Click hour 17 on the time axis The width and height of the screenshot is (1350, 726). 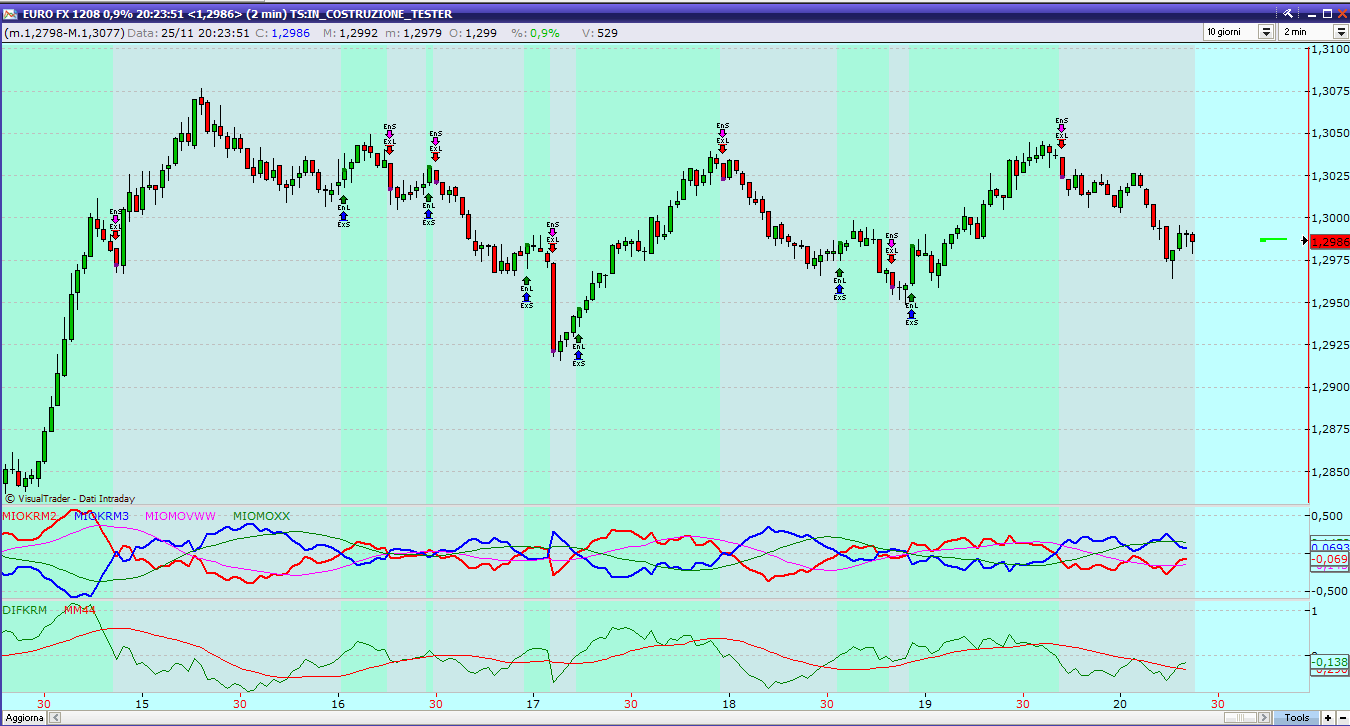pos(534,703)
